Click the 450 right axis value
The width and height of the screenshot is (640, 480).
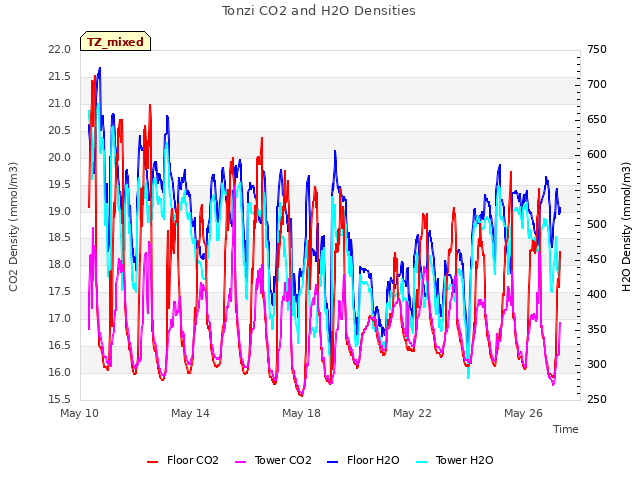click(597, 260)
